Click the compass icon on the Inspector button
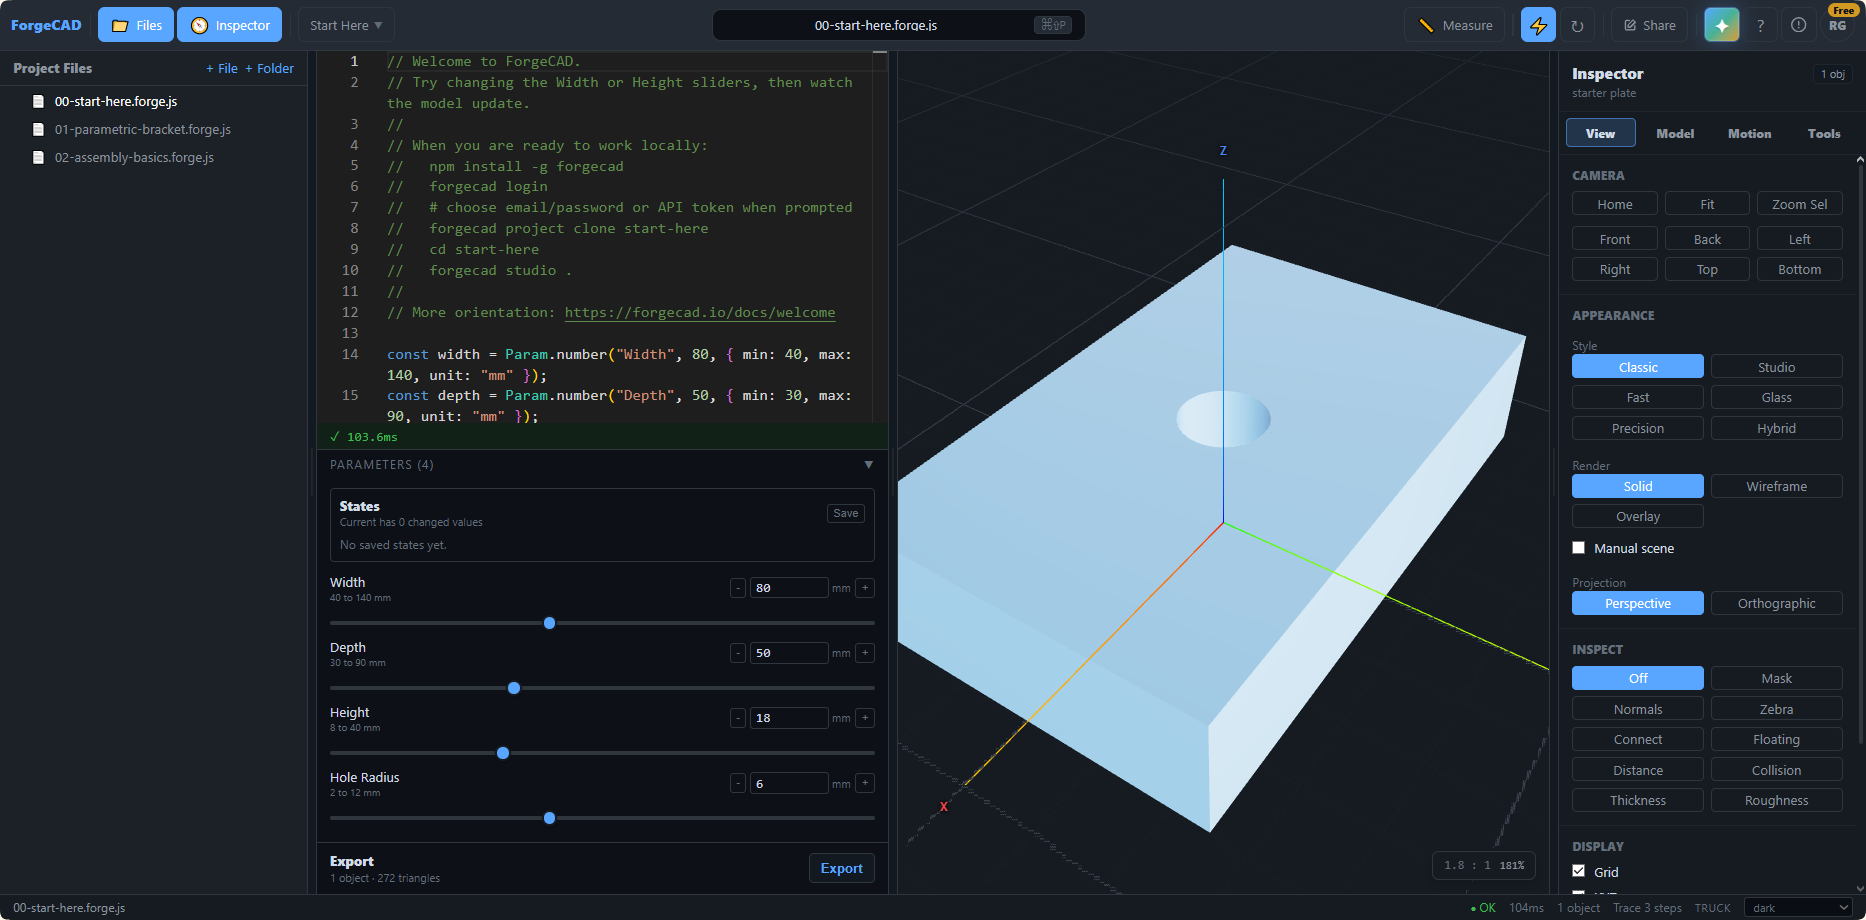Image resolution: width=1866 pixels, height=920 pixels. pyautogui.click(x=199, y=25)
